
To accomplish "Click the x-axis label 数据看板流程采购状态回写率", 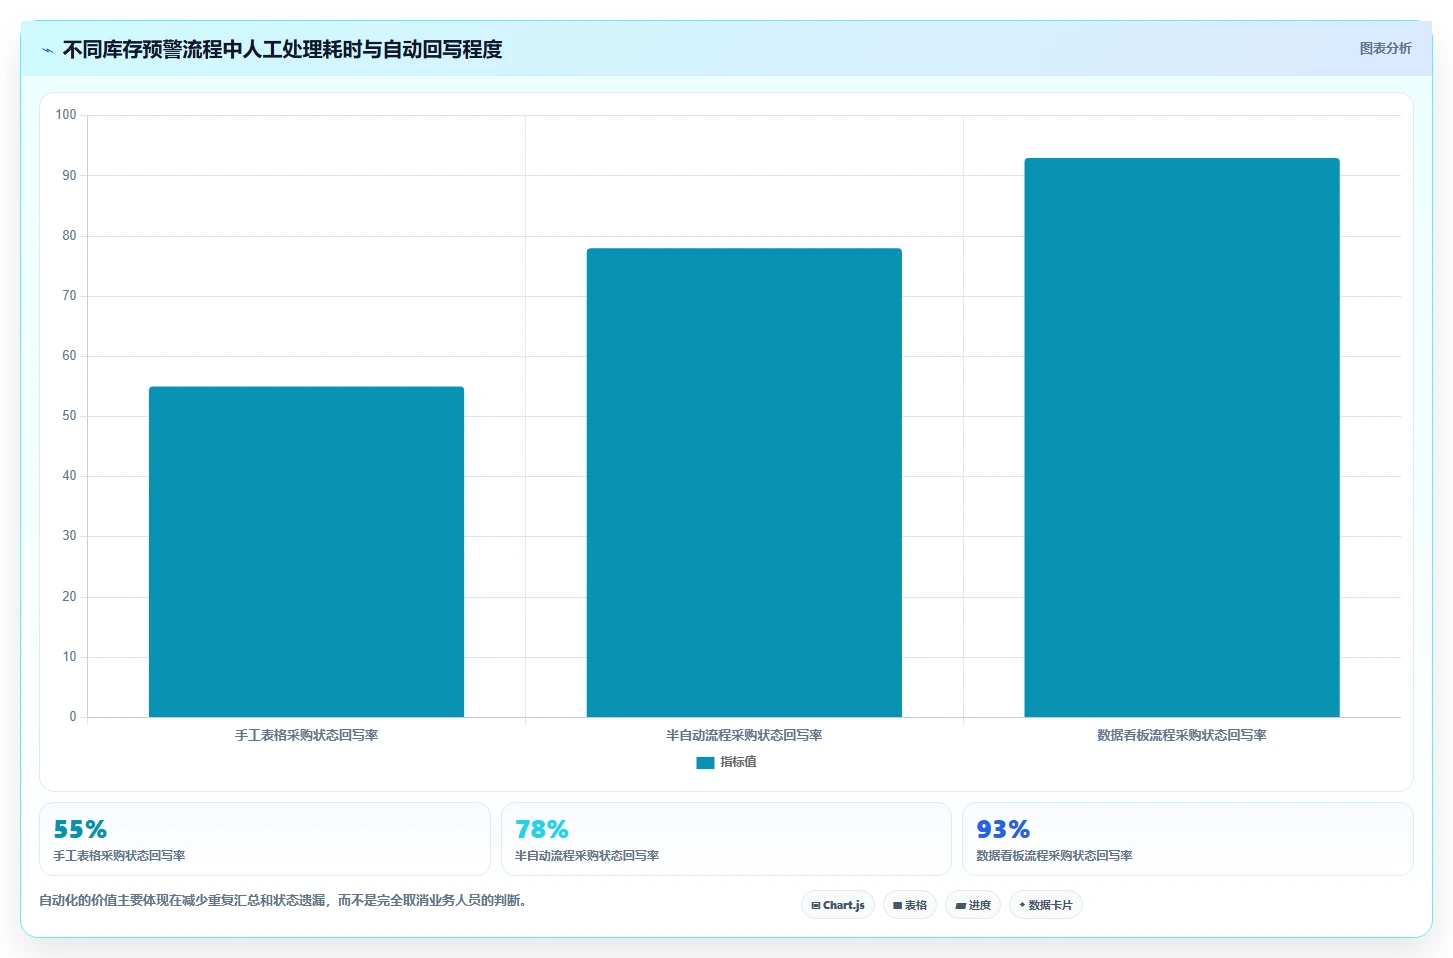I will pyautogui.click(x=1182, y=735).
